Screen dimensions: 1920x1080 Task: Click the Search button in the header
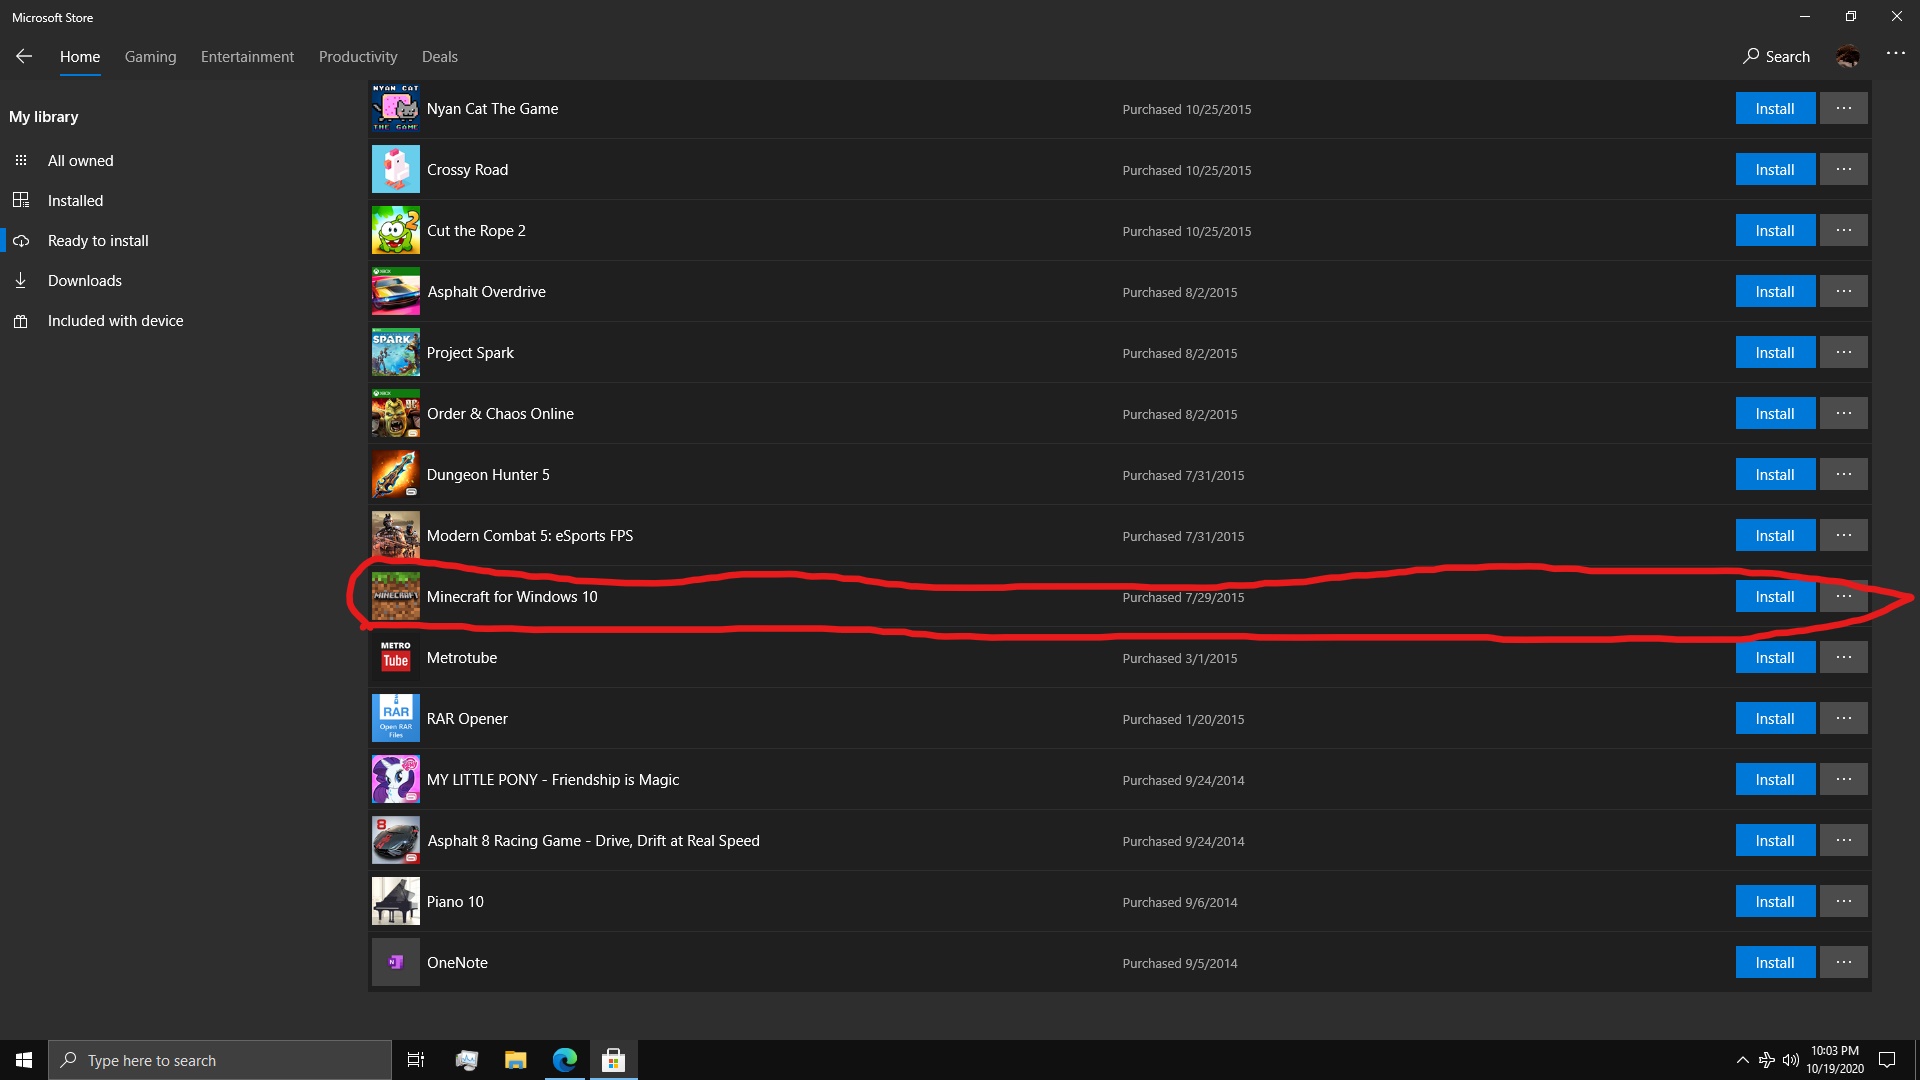pyautogui.click(x=1776, y=57)
